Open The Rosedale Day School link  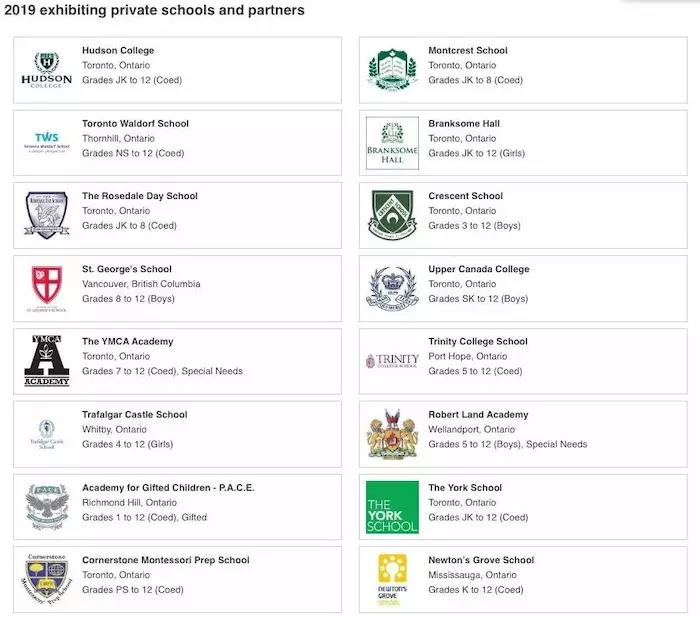coord(140,196)
